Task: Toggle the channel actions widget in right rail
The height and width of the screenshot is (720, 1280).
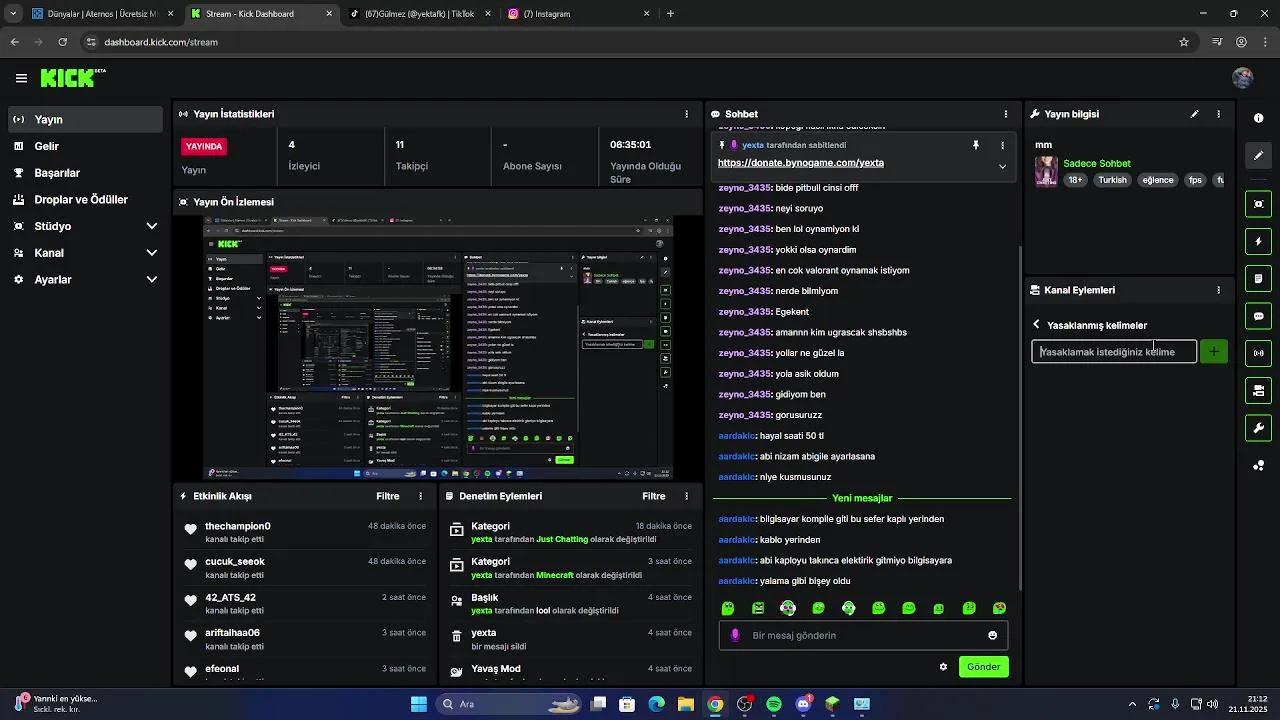Action: pyautogui.click(x=1258, y=390)
